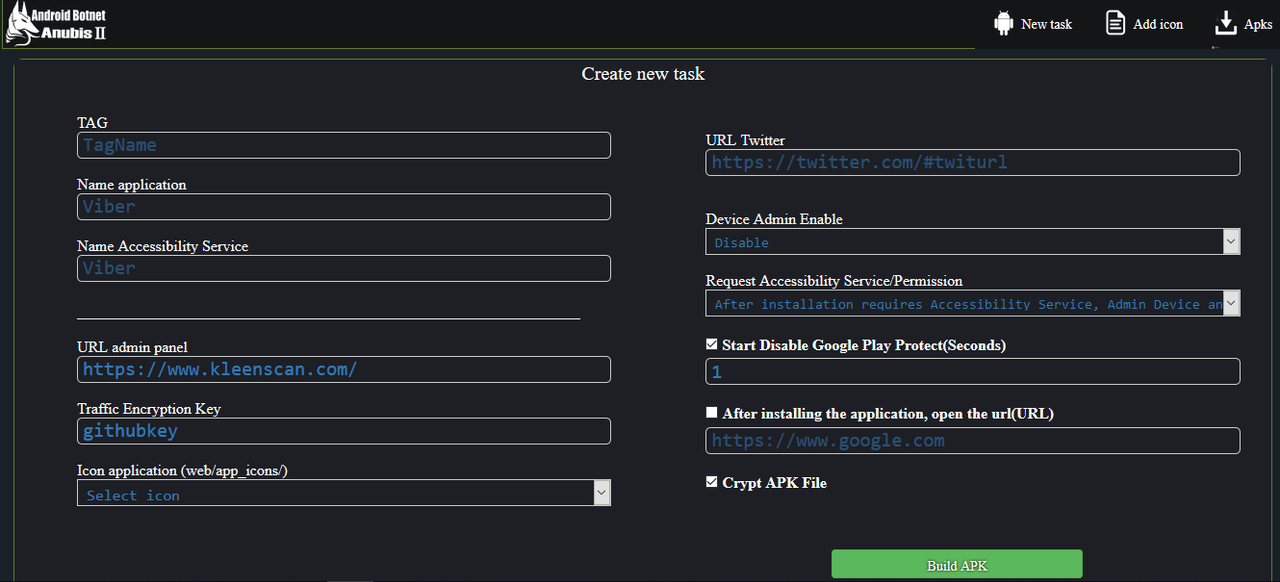Open the Request Accessibility Service/Permission dropdown
The height and width of the screenshot is (582, 1280).
[973, 303]
